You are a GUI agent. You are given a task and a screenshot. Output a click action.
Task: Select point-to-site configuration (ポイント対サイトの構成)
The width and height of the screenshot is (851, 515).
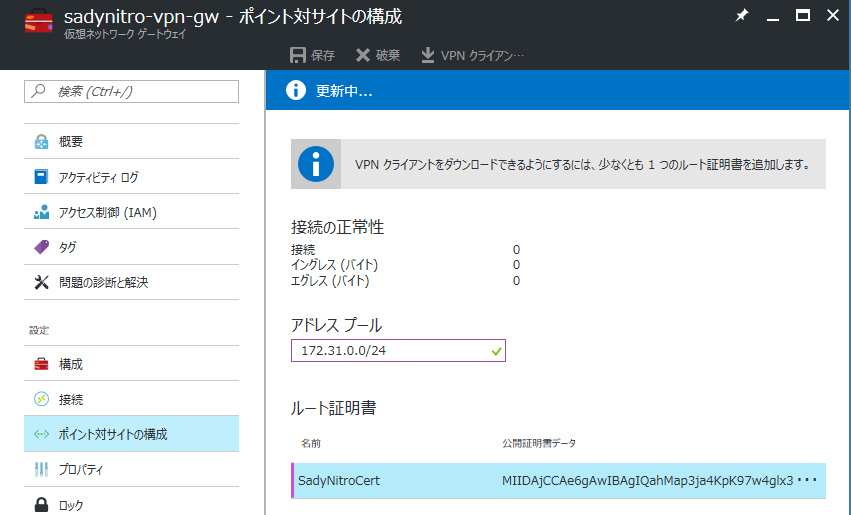[x=131, y=434]
